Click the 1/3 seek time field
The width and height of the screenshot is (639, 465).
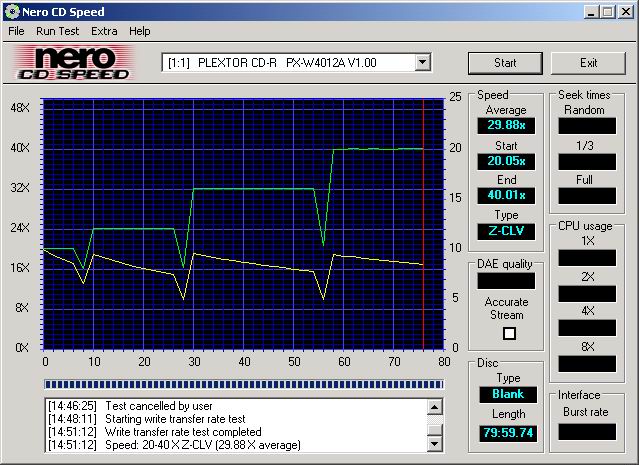pyautogui.click(x=587, y=161)
